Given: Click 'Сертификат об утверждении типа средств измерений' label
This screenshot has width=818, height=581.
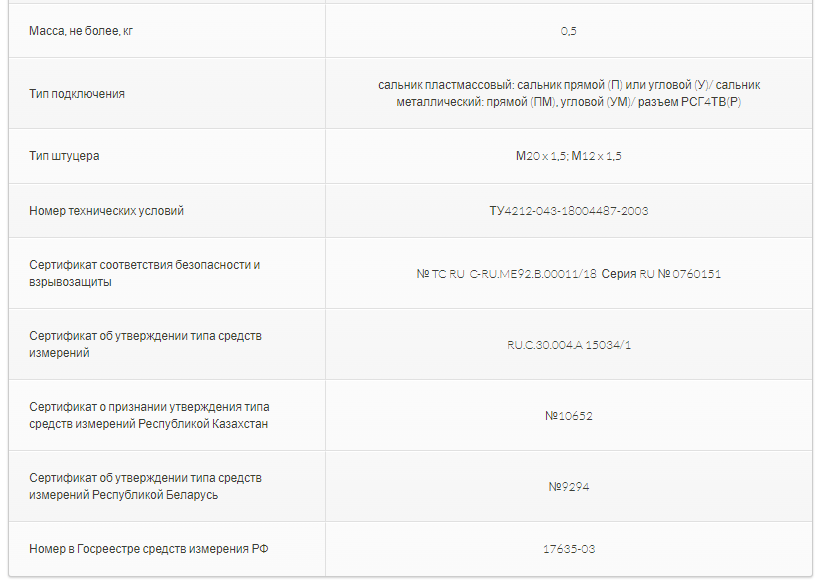Looking at the screenshot, I should pyautogui.click(x=146, y=344).
